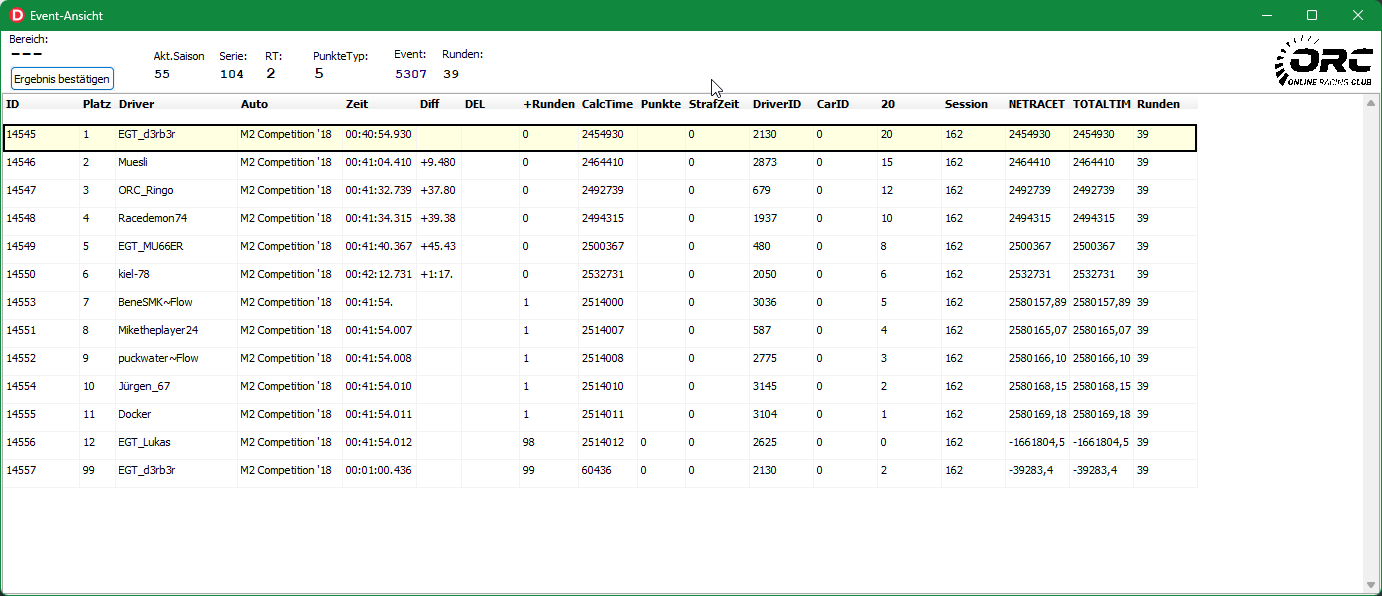Image resolution: width=1382 pixels, height=596 pixels.
Task: Select the row for driver Muesli
Action: pos(132,162)
